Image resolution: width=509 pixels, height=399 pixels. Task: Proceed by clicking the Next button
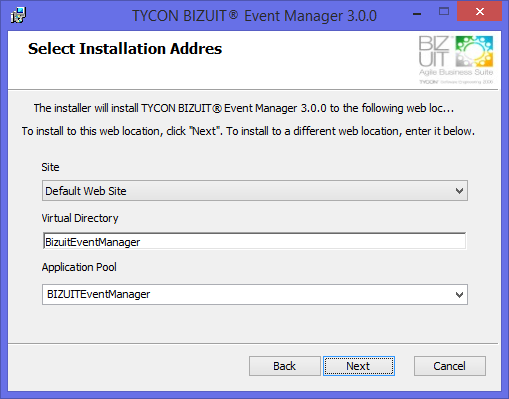pyautogui.click(x=359, y=366)
